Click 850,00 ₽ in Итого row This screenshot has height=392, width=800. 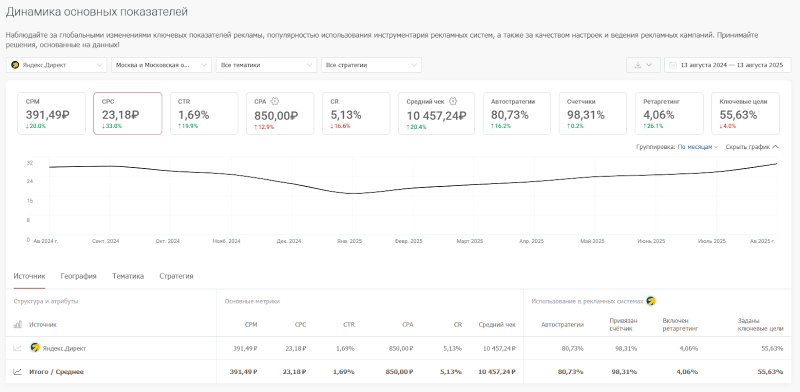pyautogui.click(x=398, y=372)
